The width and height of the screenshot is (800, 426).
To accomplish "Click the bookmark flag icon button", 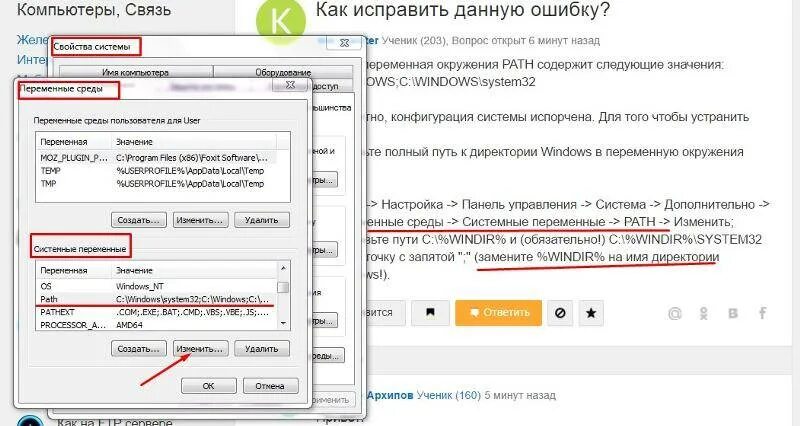I will [430, 313].
